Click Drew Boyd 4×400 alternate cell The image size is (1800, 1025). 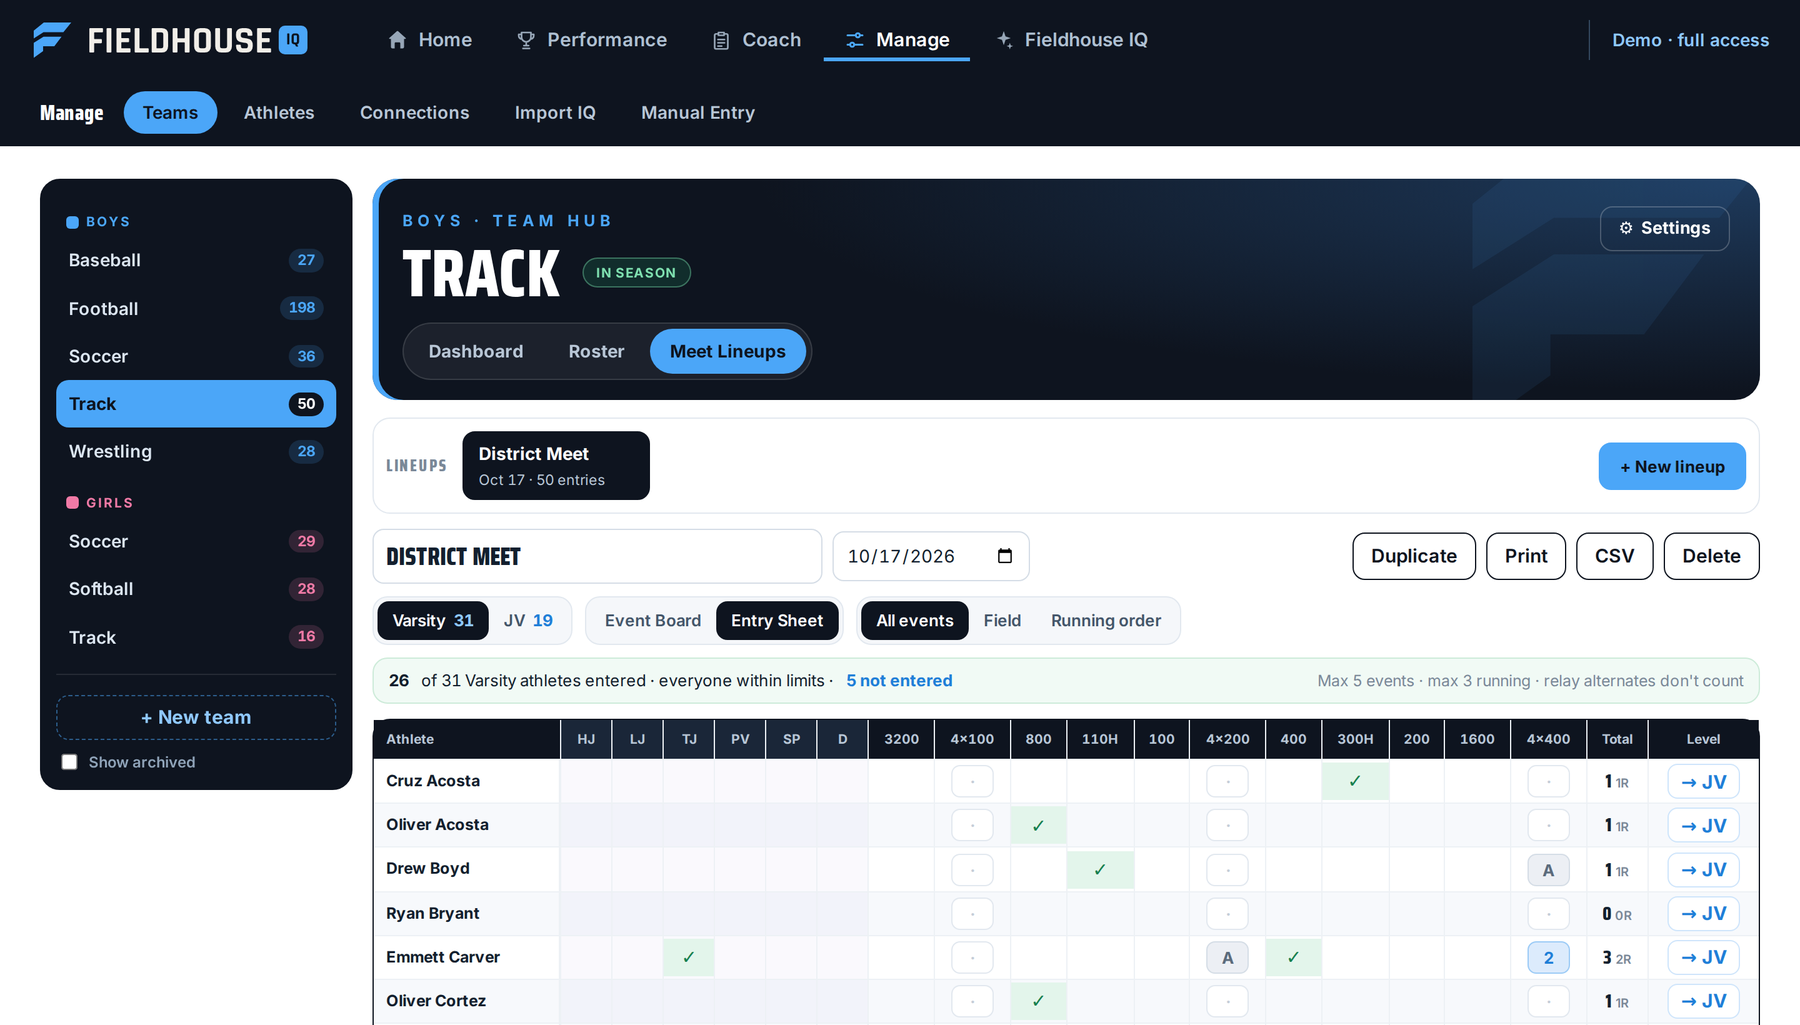pyautogui.click(x=1548, y=870)
